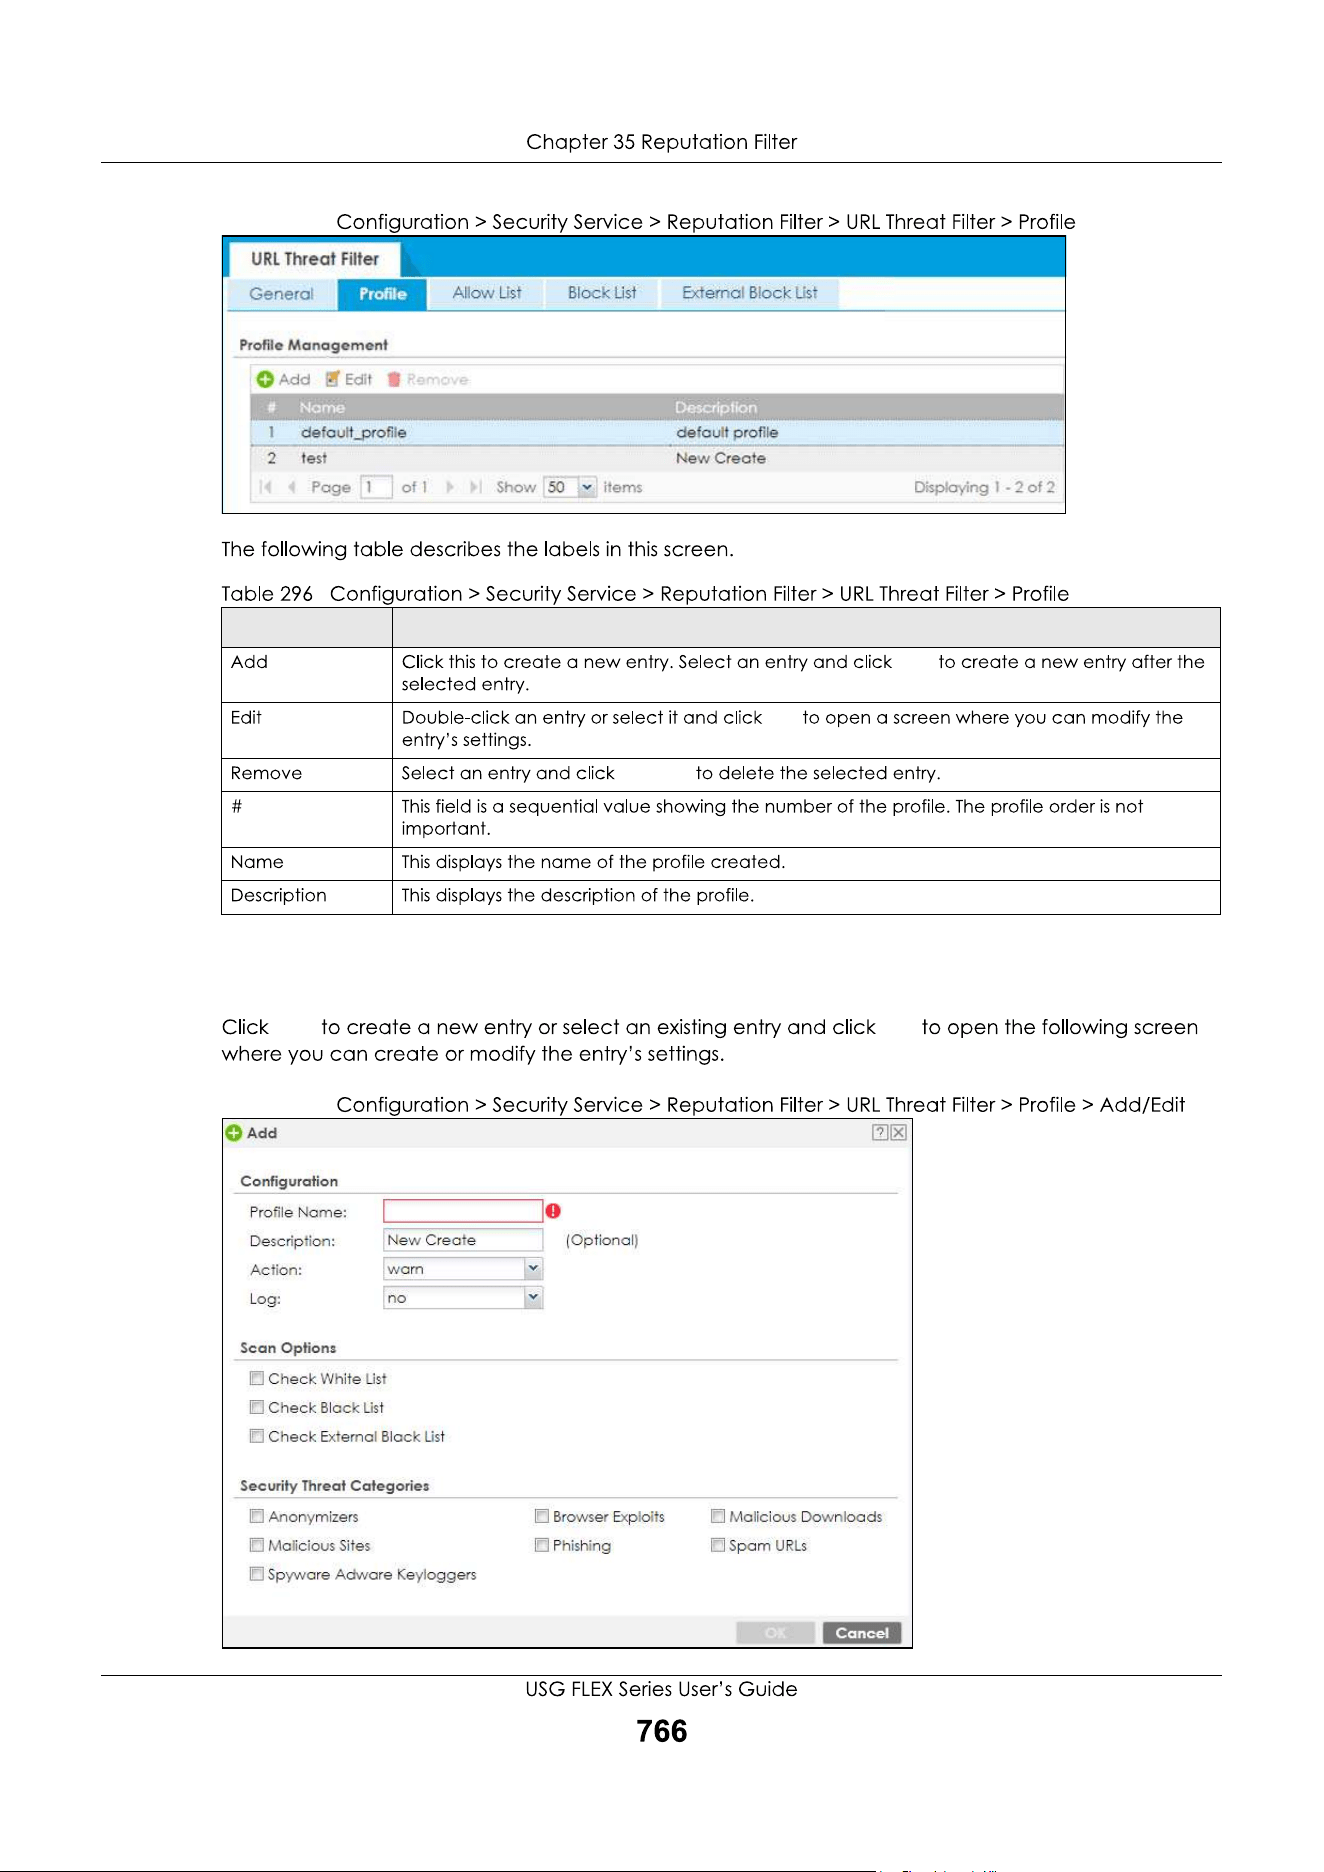Image resolution: width=1324 pixels, height=1872 pixels.
Task: Click the Description column header
Action: point(716,408)
